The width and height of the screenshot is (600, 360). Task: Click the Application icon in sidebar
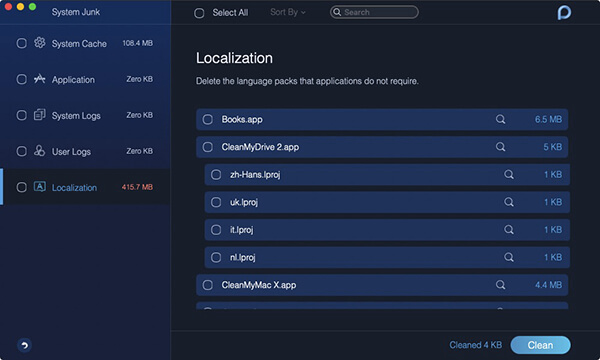[40, 79]
